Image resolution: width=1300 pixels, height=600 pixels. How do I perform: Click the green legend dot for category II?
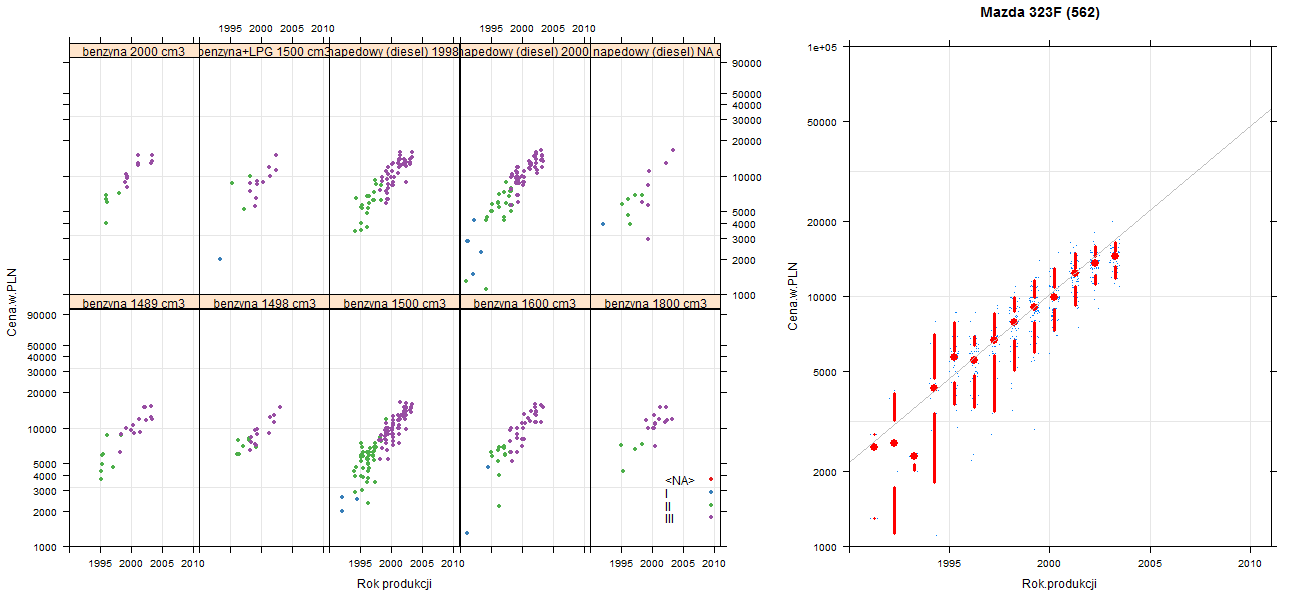tap(710, 504)
